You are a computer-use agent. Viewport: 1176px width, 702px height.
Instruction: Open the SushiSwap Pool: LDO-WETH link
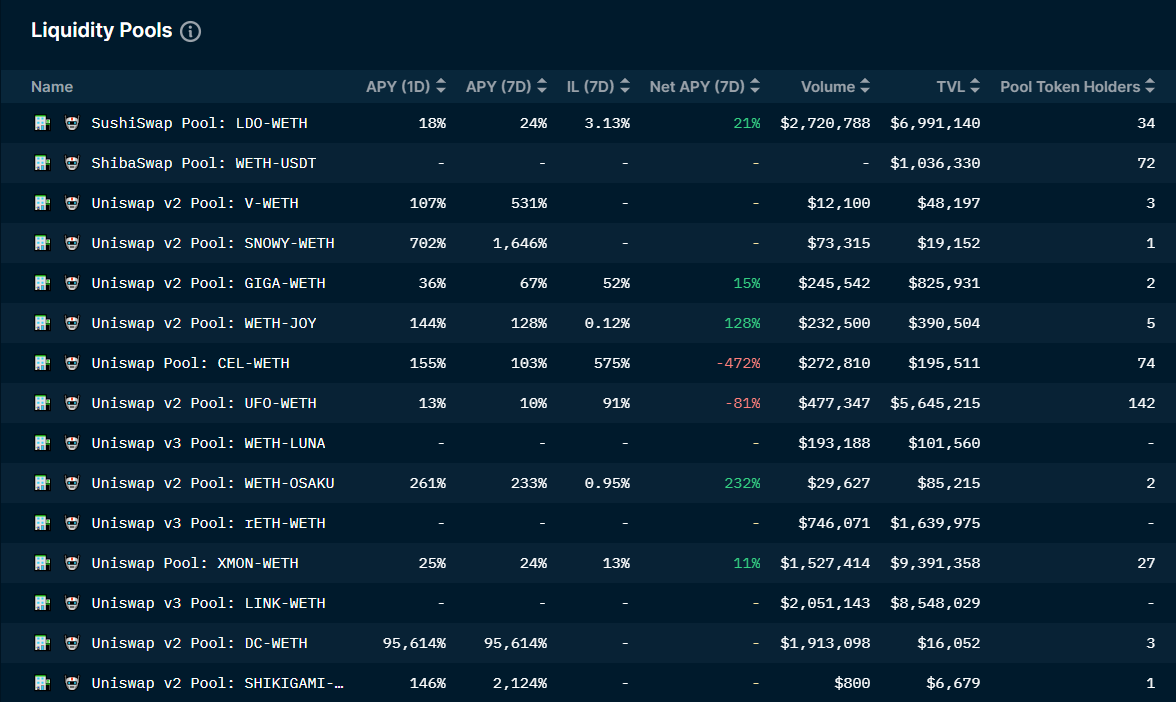point(199,123)
